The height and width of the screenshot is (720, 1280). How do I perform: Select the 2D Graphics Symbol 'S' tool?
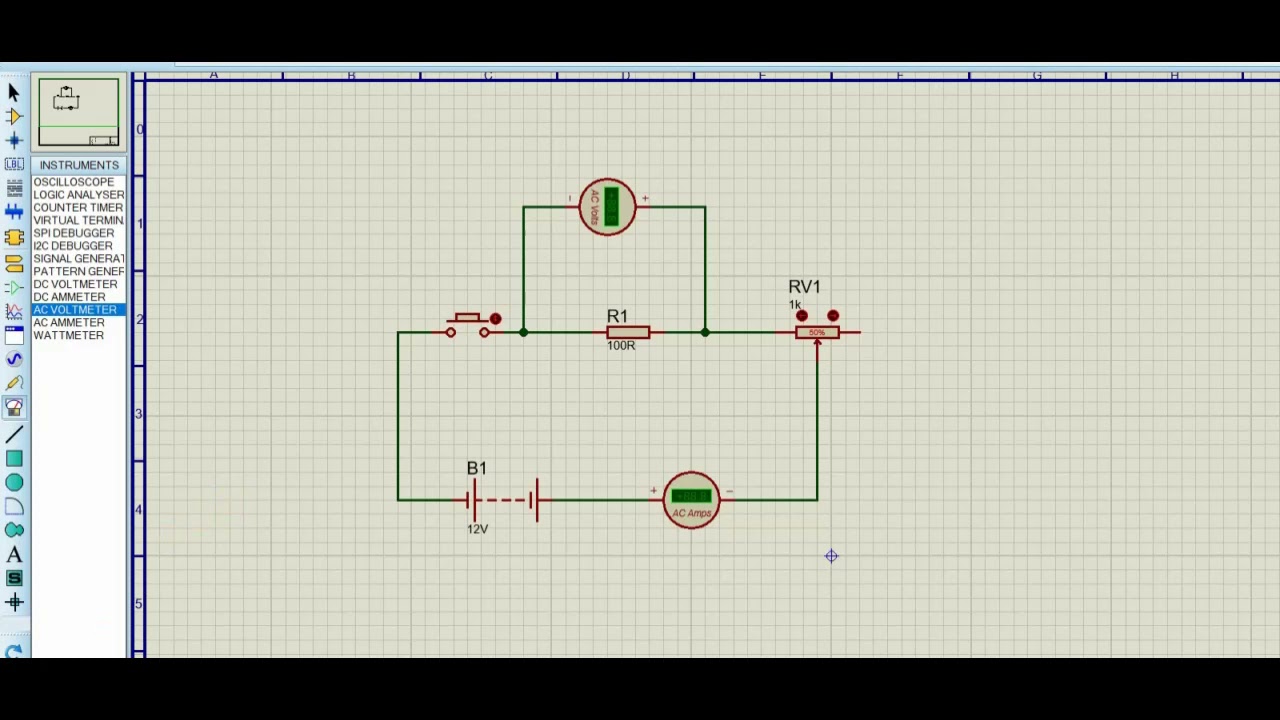point(14,579)
